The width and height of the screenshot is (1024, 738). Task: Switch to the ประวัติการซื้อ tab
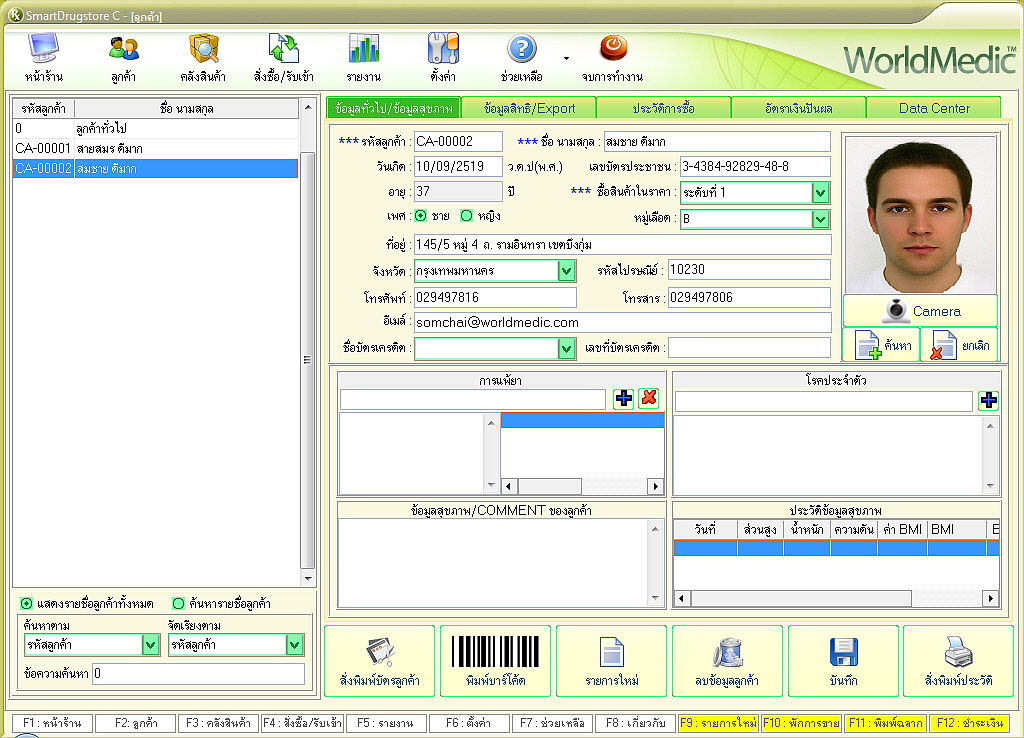(x=663, y=108)
